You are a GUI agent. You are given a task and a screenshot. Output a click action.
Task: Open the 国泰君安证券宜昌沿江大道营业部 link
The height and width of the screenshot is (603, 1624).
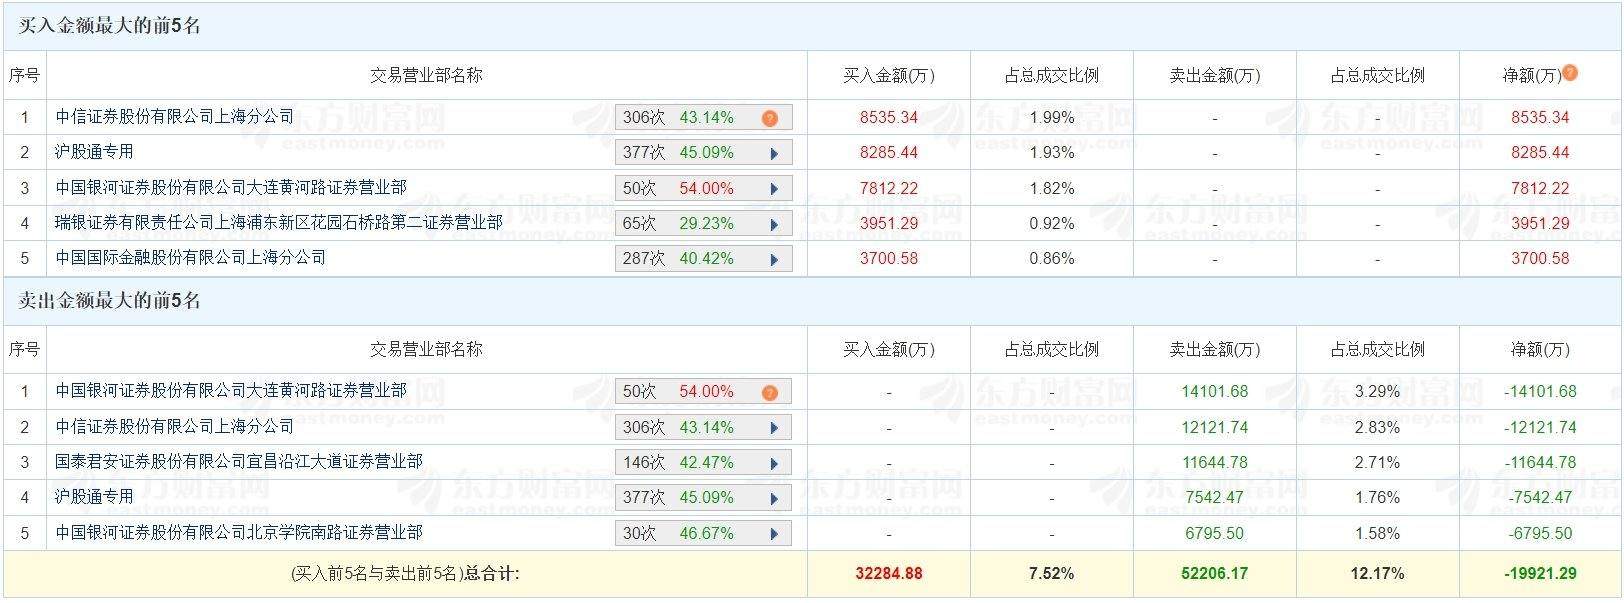tap(239, 461)
